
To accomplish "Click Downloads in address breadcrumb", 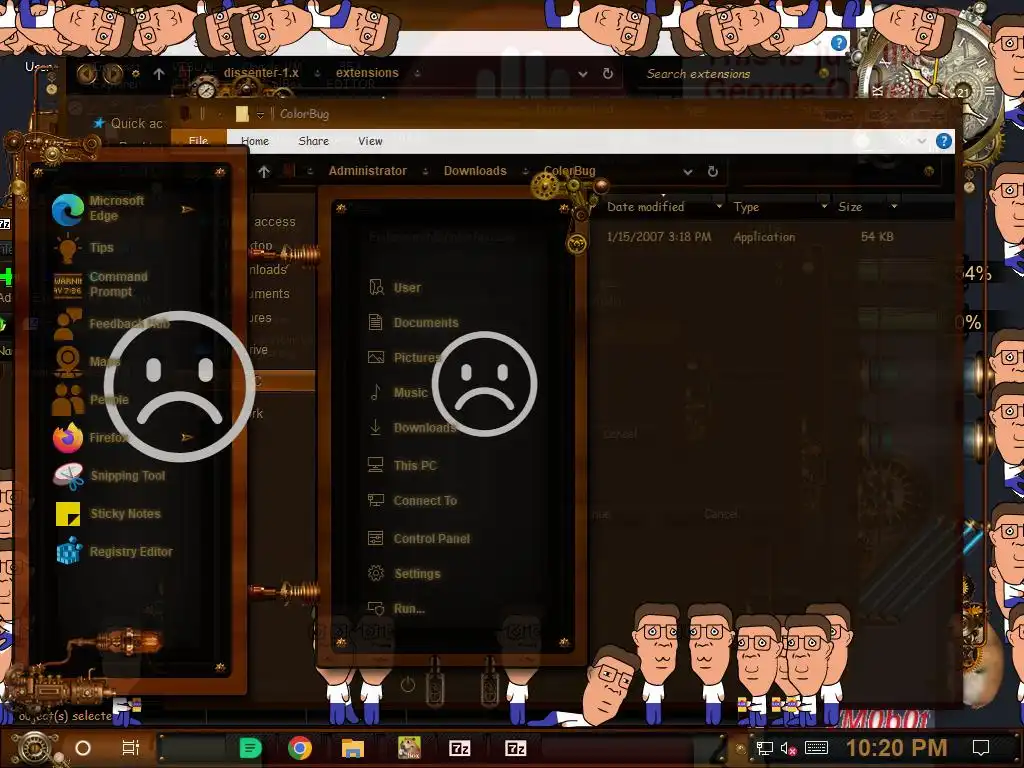I will pyautogui.click(x=475, y=171).
